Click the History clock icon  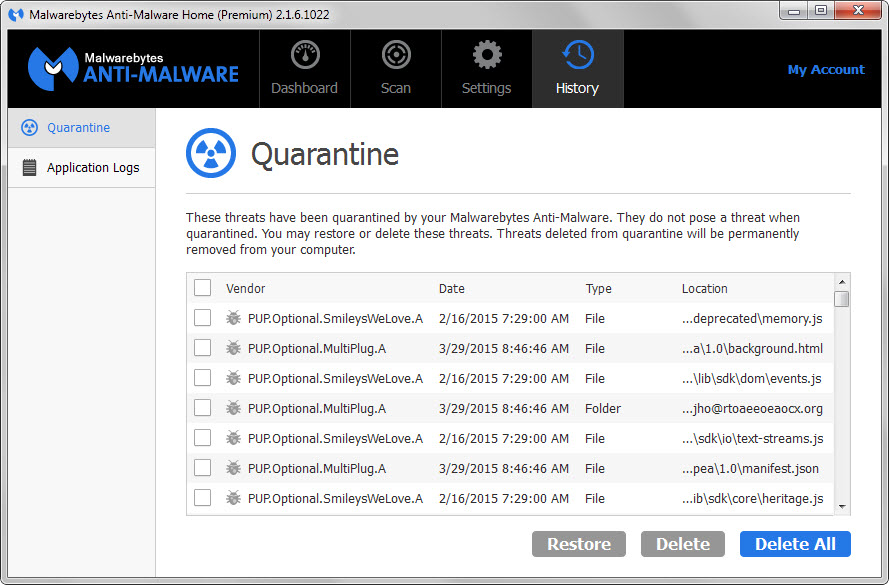click(x=578, y=55)
